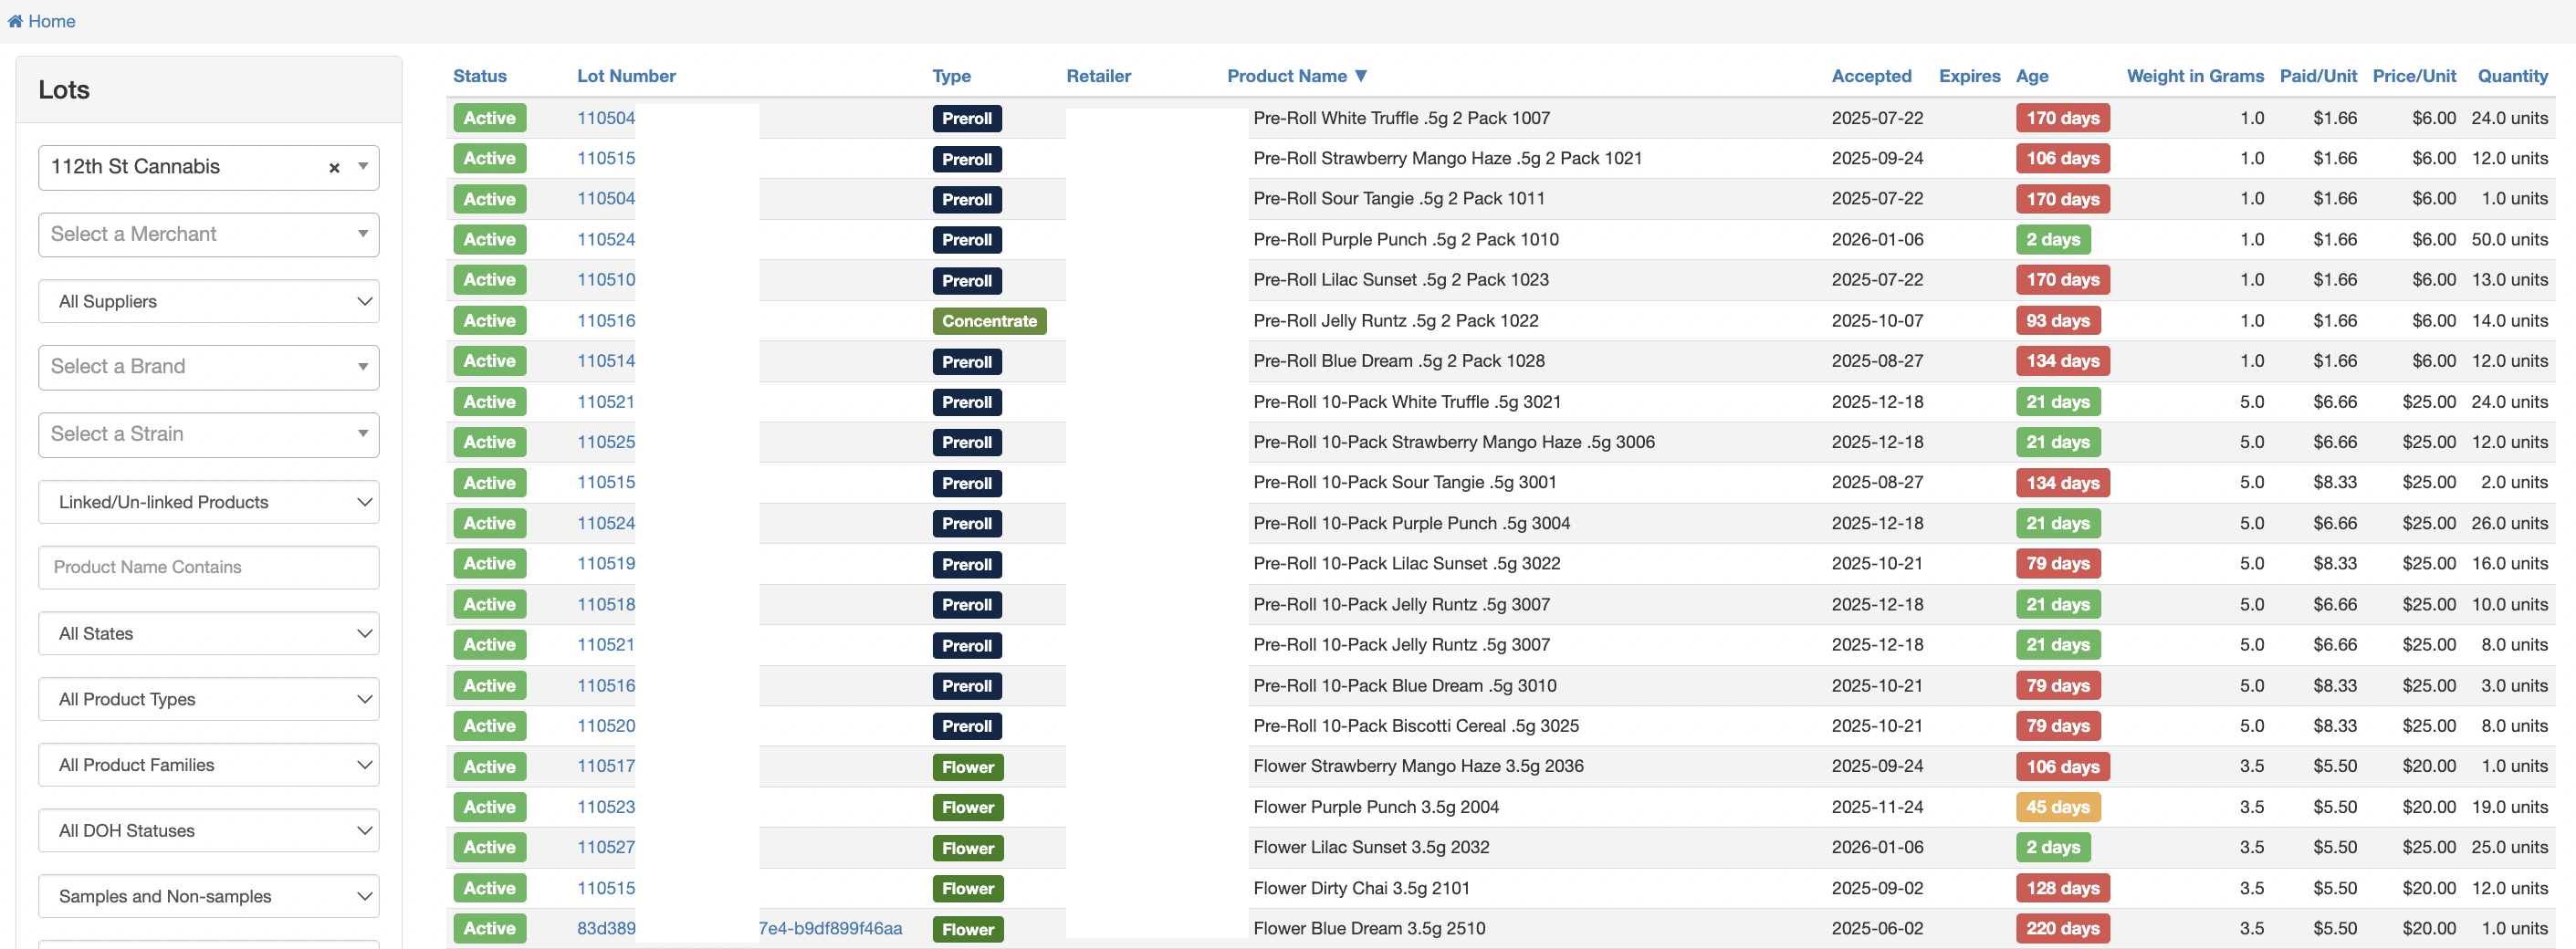Sort table by Accepted column
Viewport: 2576px width, 949px height.
[1871, 76]
